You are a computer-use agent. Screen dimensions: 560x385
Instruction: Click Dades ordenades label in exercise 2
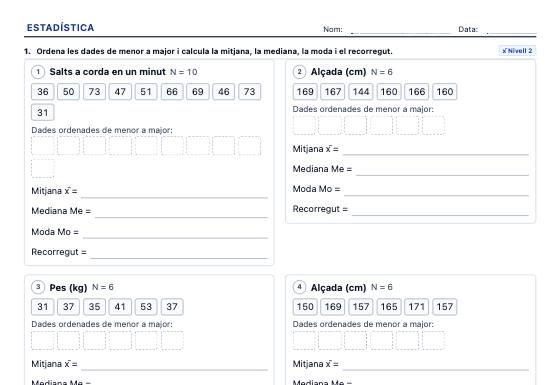coord(363,109)
